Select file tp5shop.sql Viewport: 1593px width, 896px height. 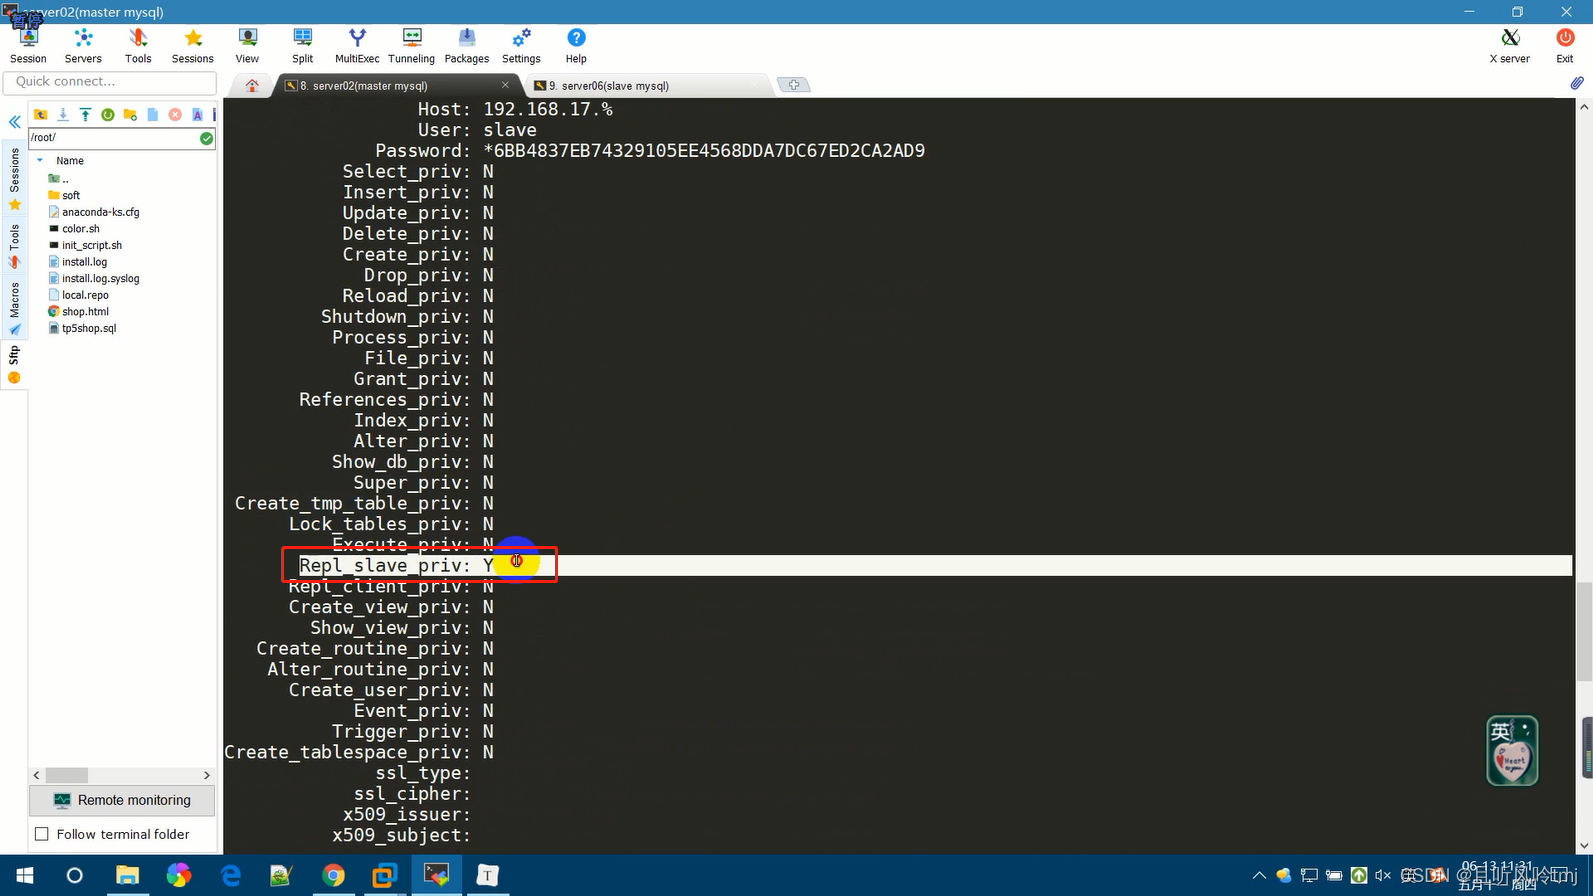coord(82,328)
